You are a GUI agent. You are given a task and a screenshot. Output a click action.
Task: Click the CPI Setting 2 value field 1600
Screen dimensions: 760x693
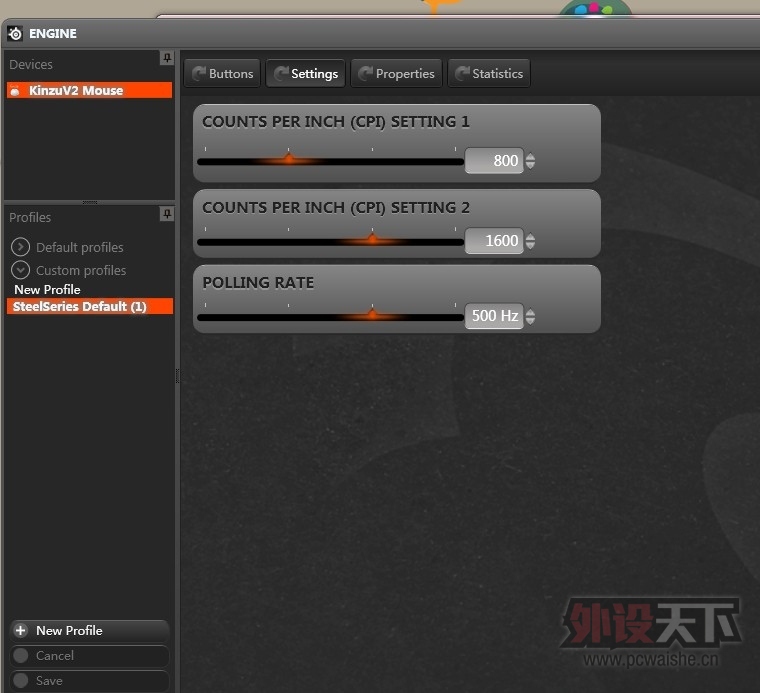pyautogui.click(x=494, y=240)
